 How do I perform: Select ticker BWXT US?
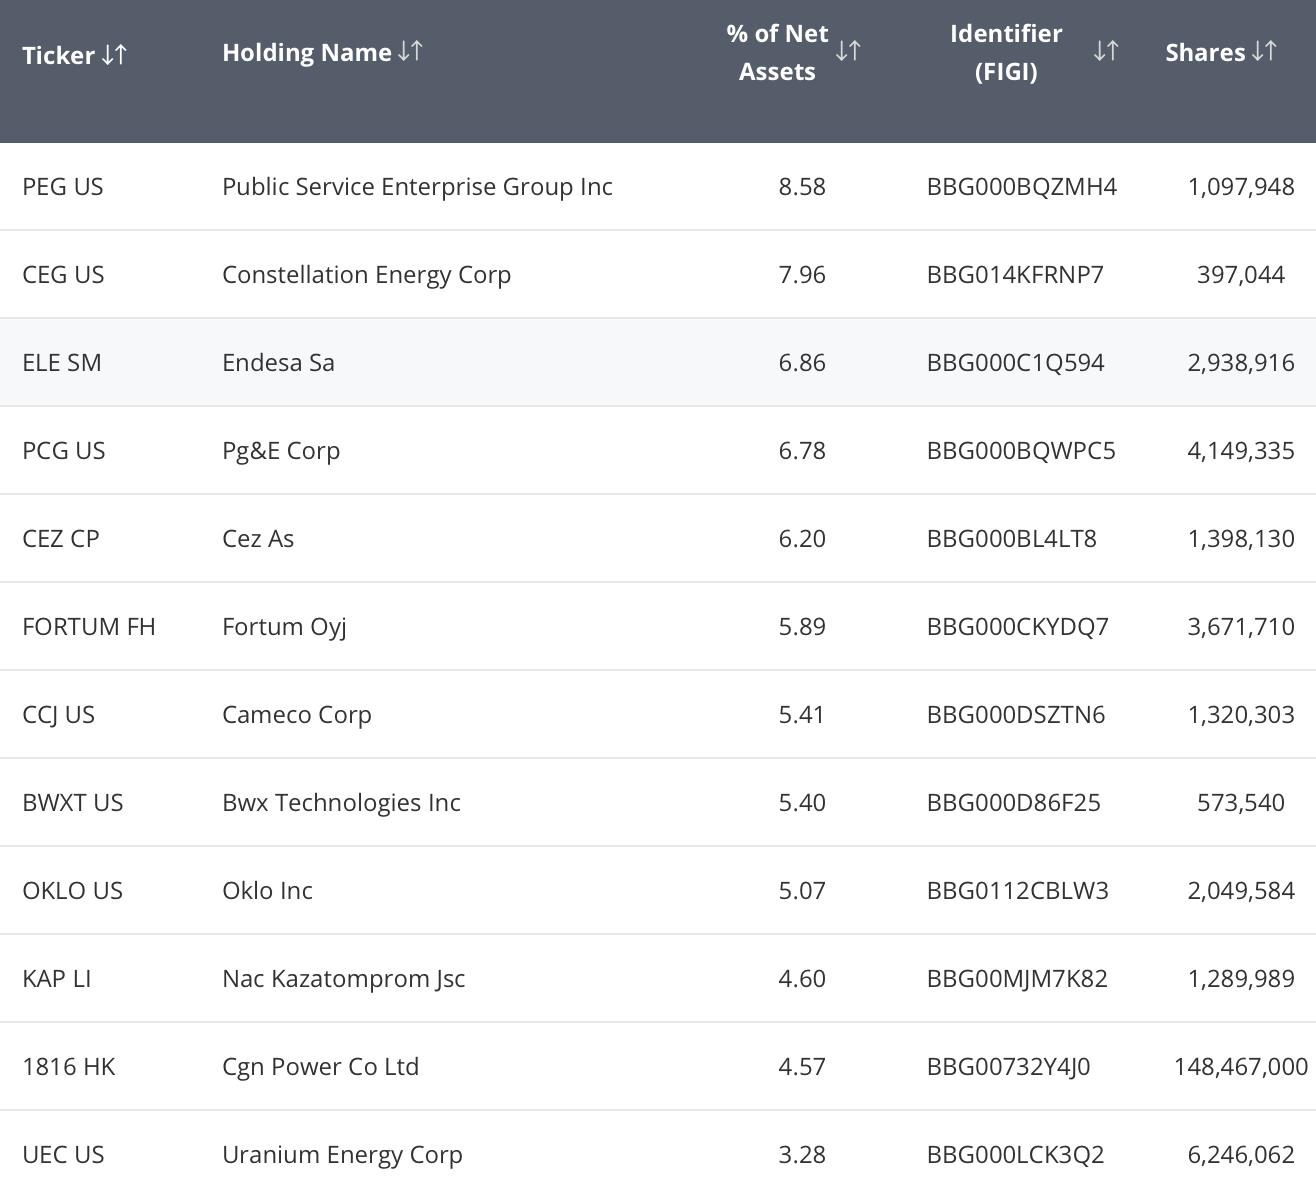73,803
